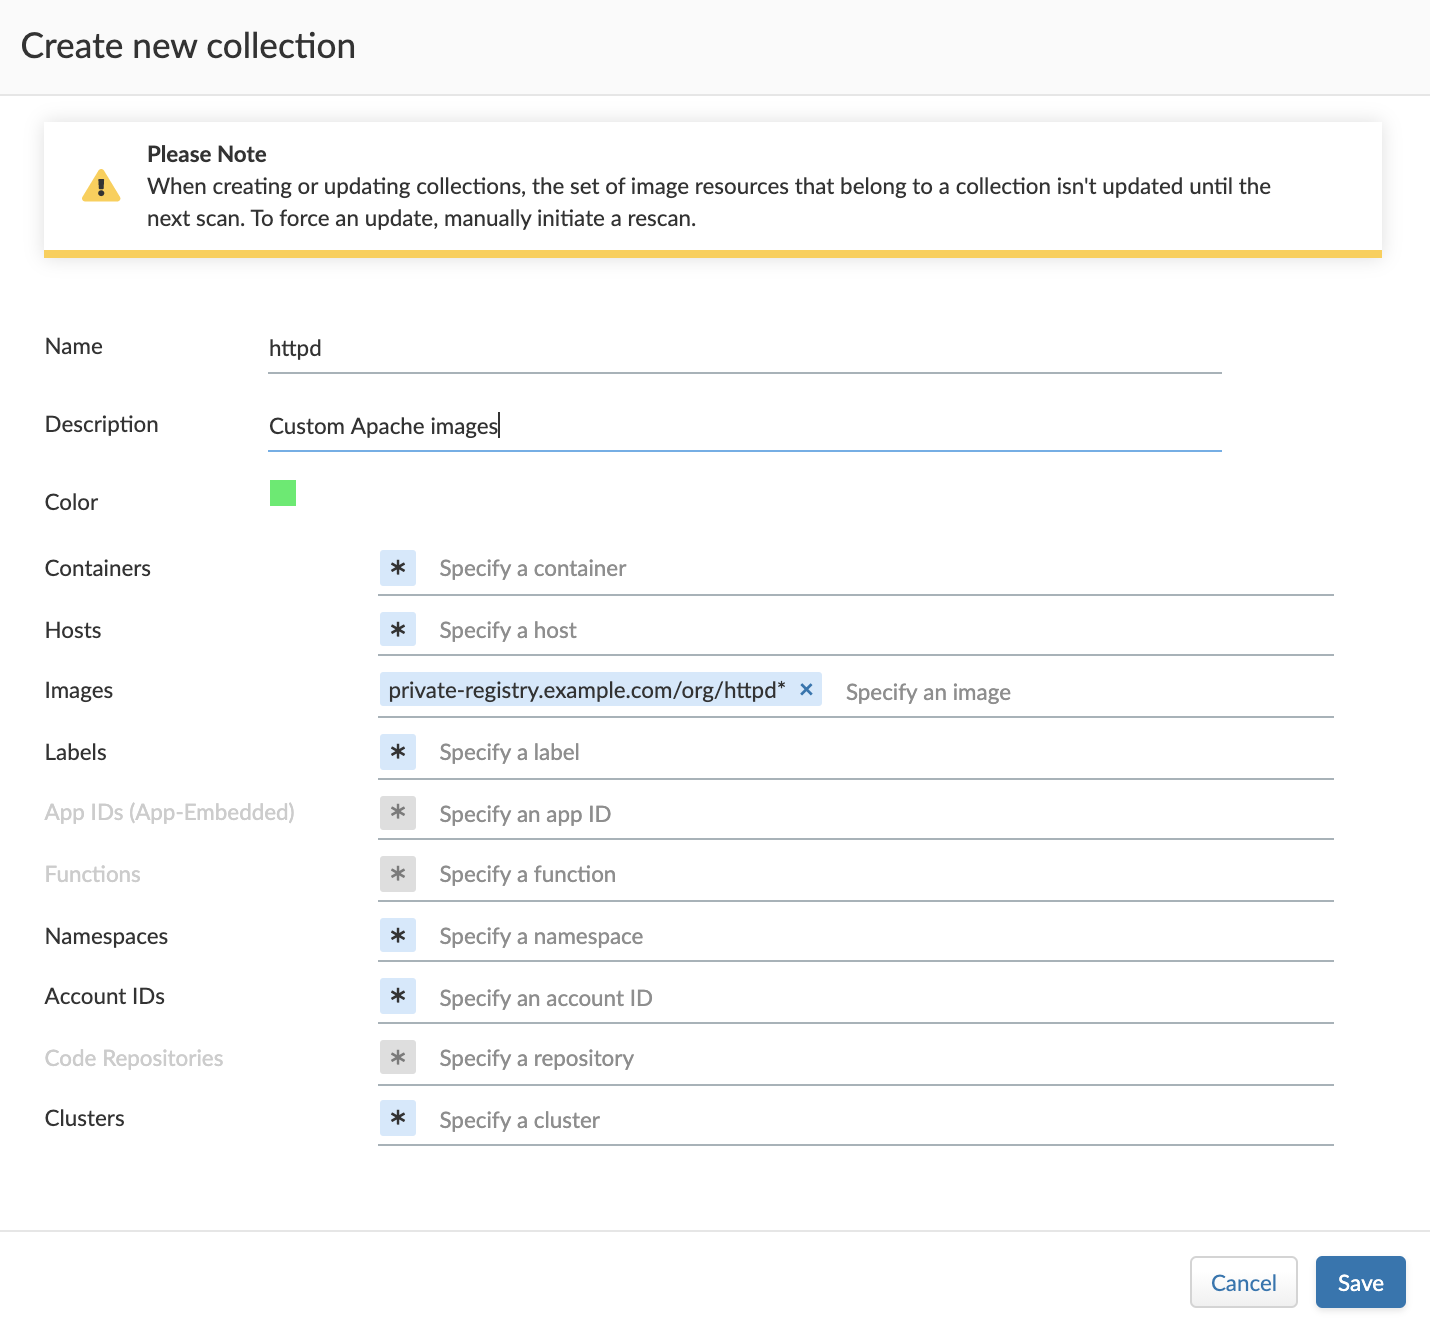The height and width of the screenshot is (1332, 1430).
Task: Click the Please Note heading
Action: point(207,154)
